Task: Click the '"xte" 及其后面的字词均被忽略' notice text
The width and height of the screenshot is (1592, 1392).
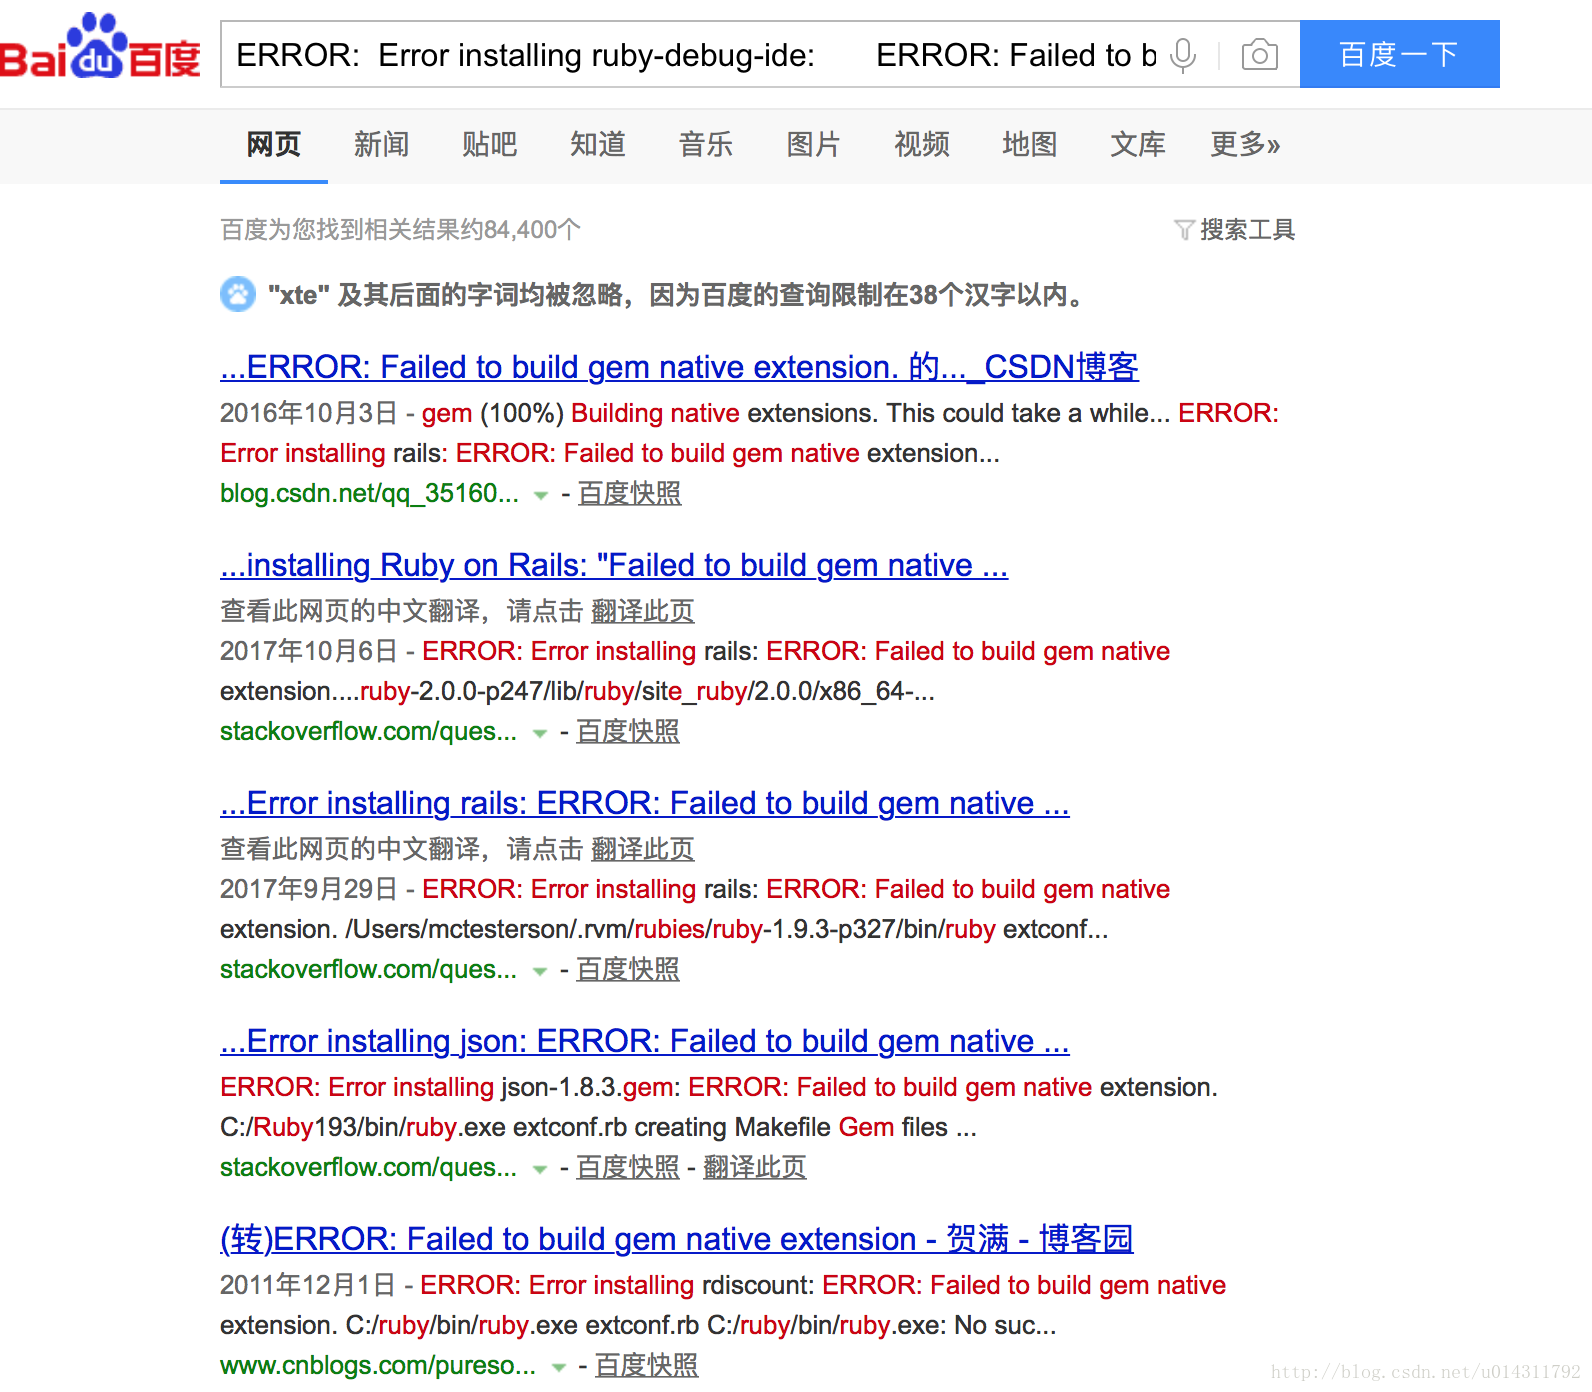Action: pos(680,295)
